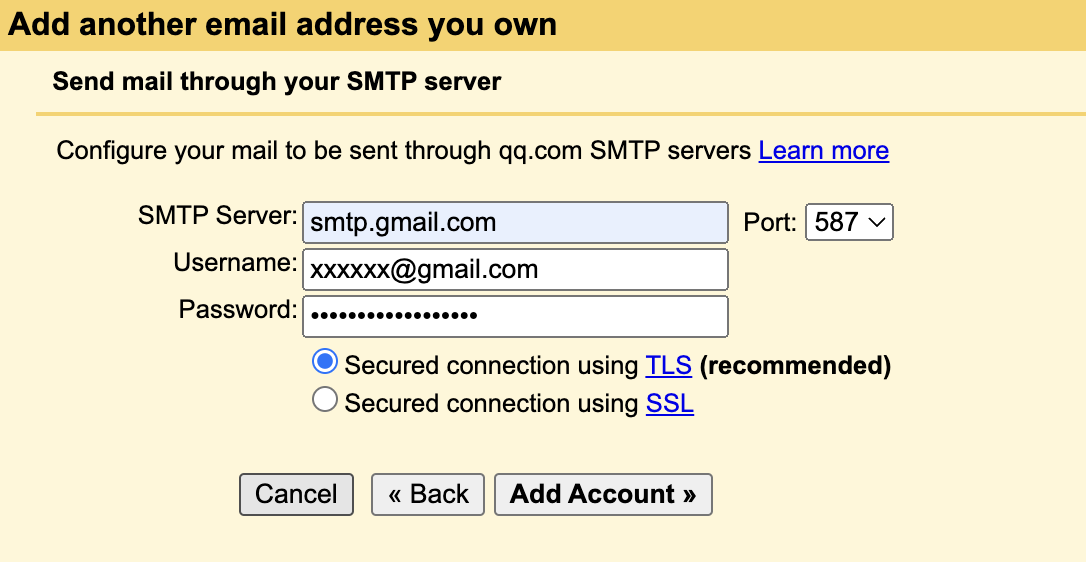
Task: Click the SMTP Server field containing smtp.gmail.com
Action: [x=515, y=222]
